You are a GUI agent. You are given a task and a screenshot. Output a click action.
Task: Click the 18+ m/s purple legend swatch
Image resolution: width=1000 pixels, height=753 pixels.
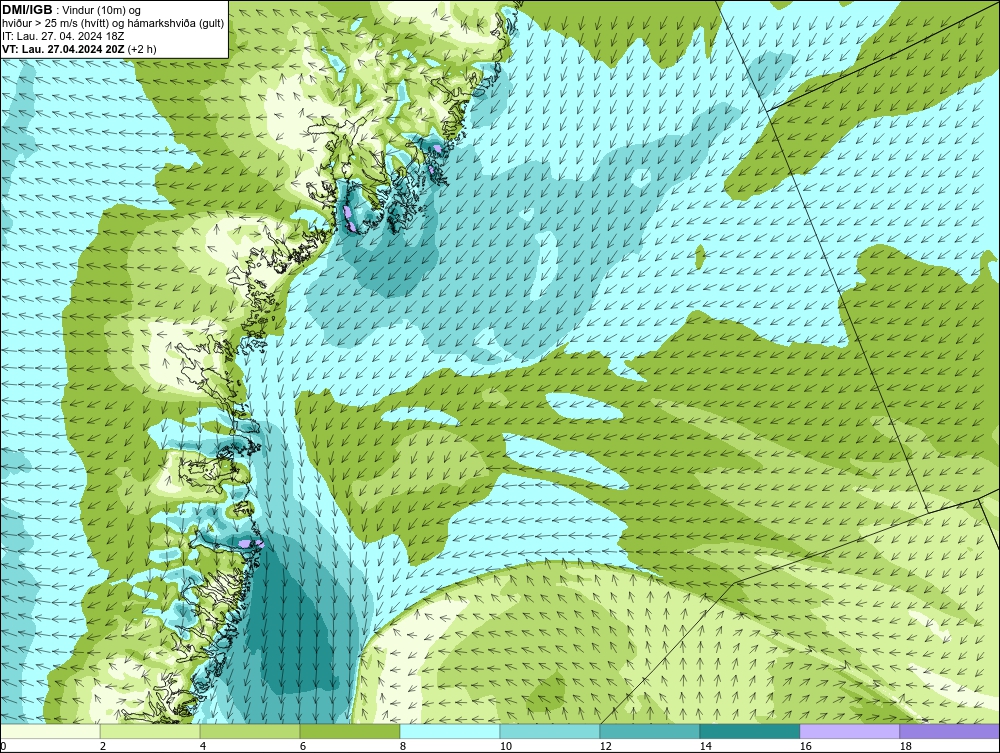(x=950, y=731)
